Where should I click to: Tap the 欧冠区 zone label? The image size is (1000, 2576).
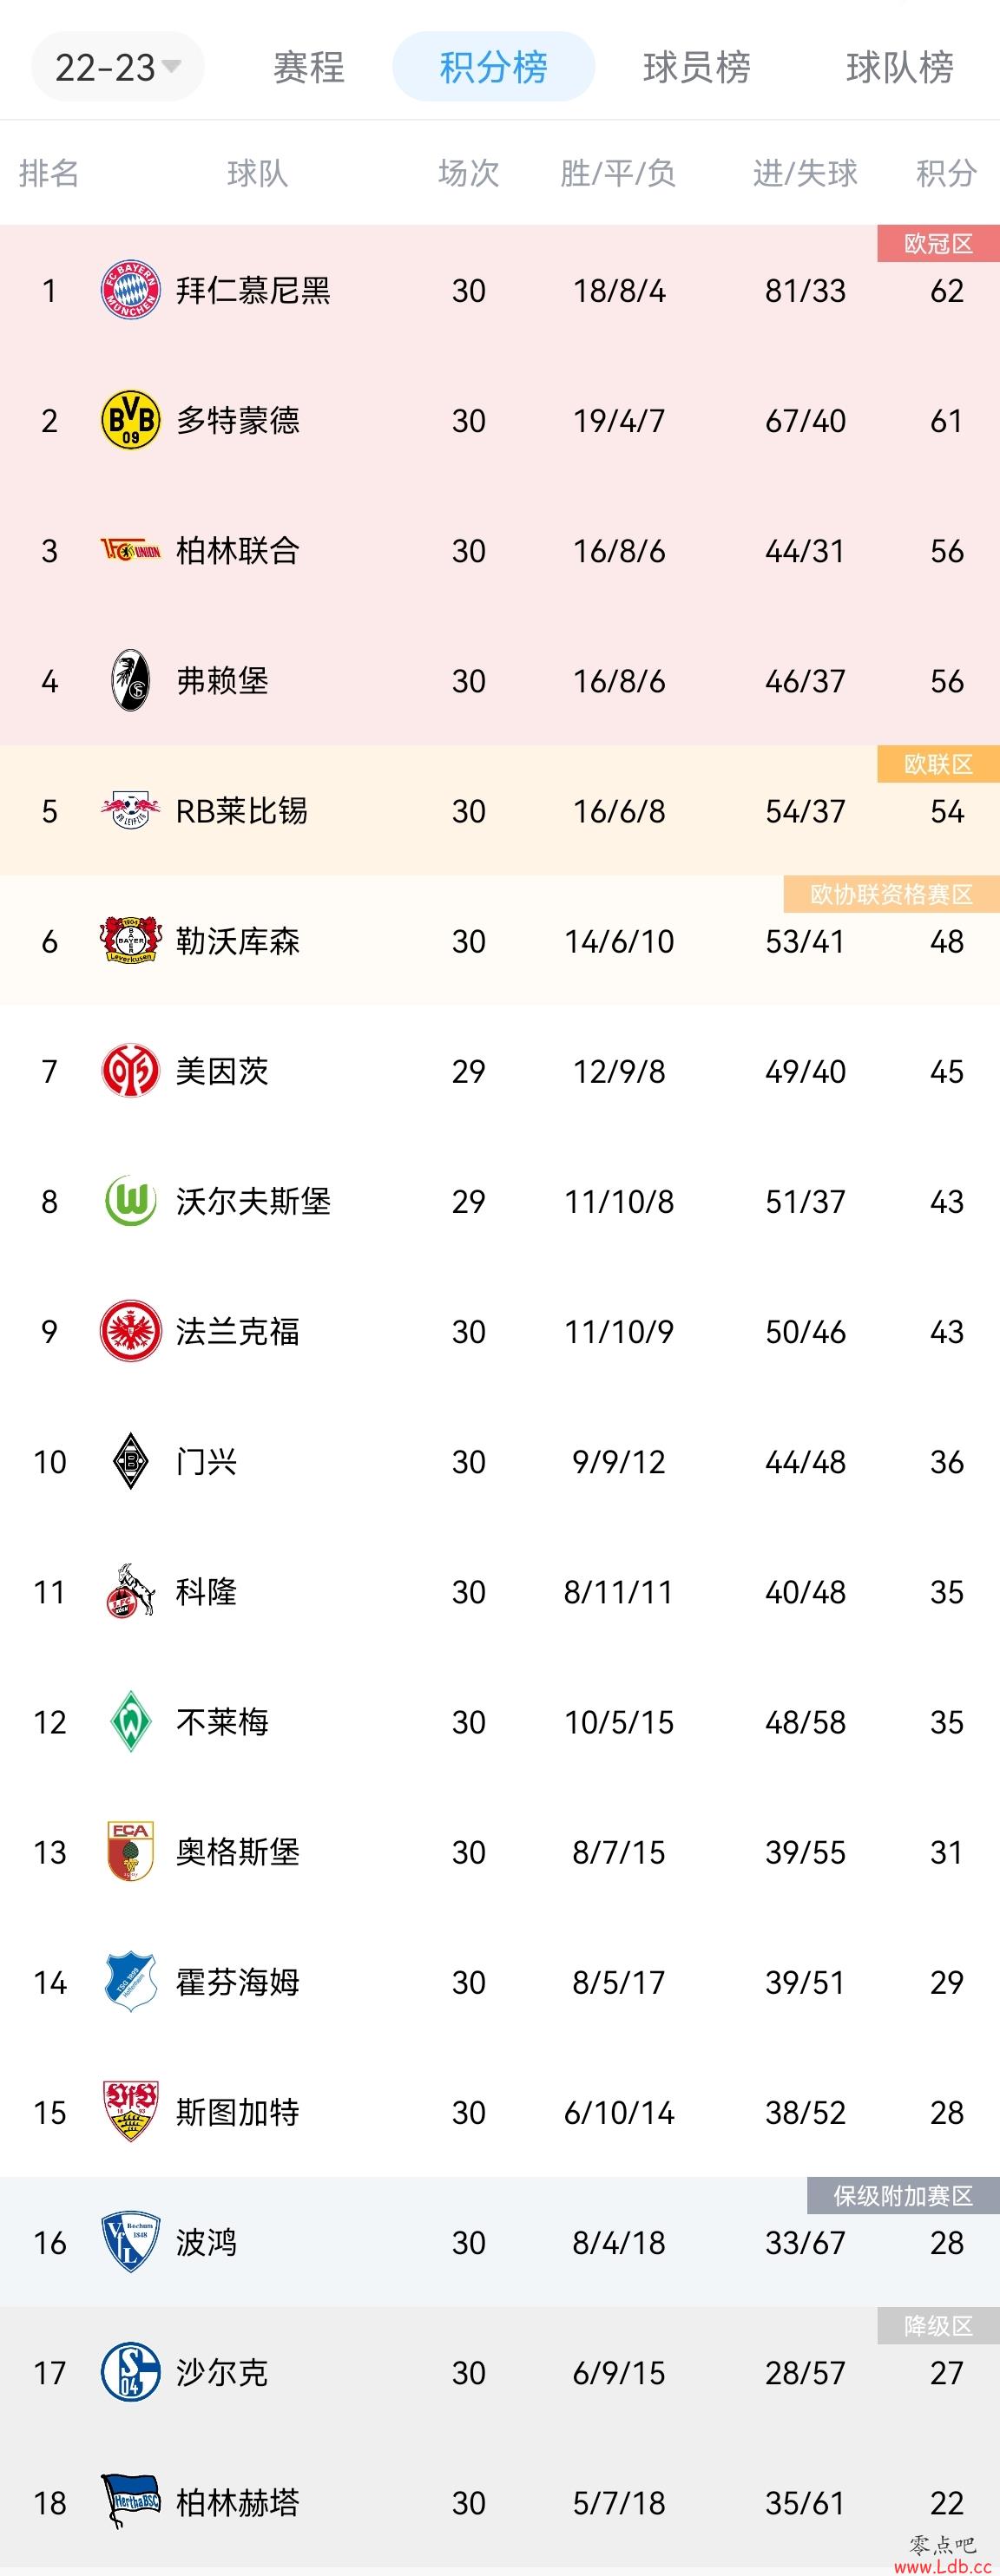point(938,244)
